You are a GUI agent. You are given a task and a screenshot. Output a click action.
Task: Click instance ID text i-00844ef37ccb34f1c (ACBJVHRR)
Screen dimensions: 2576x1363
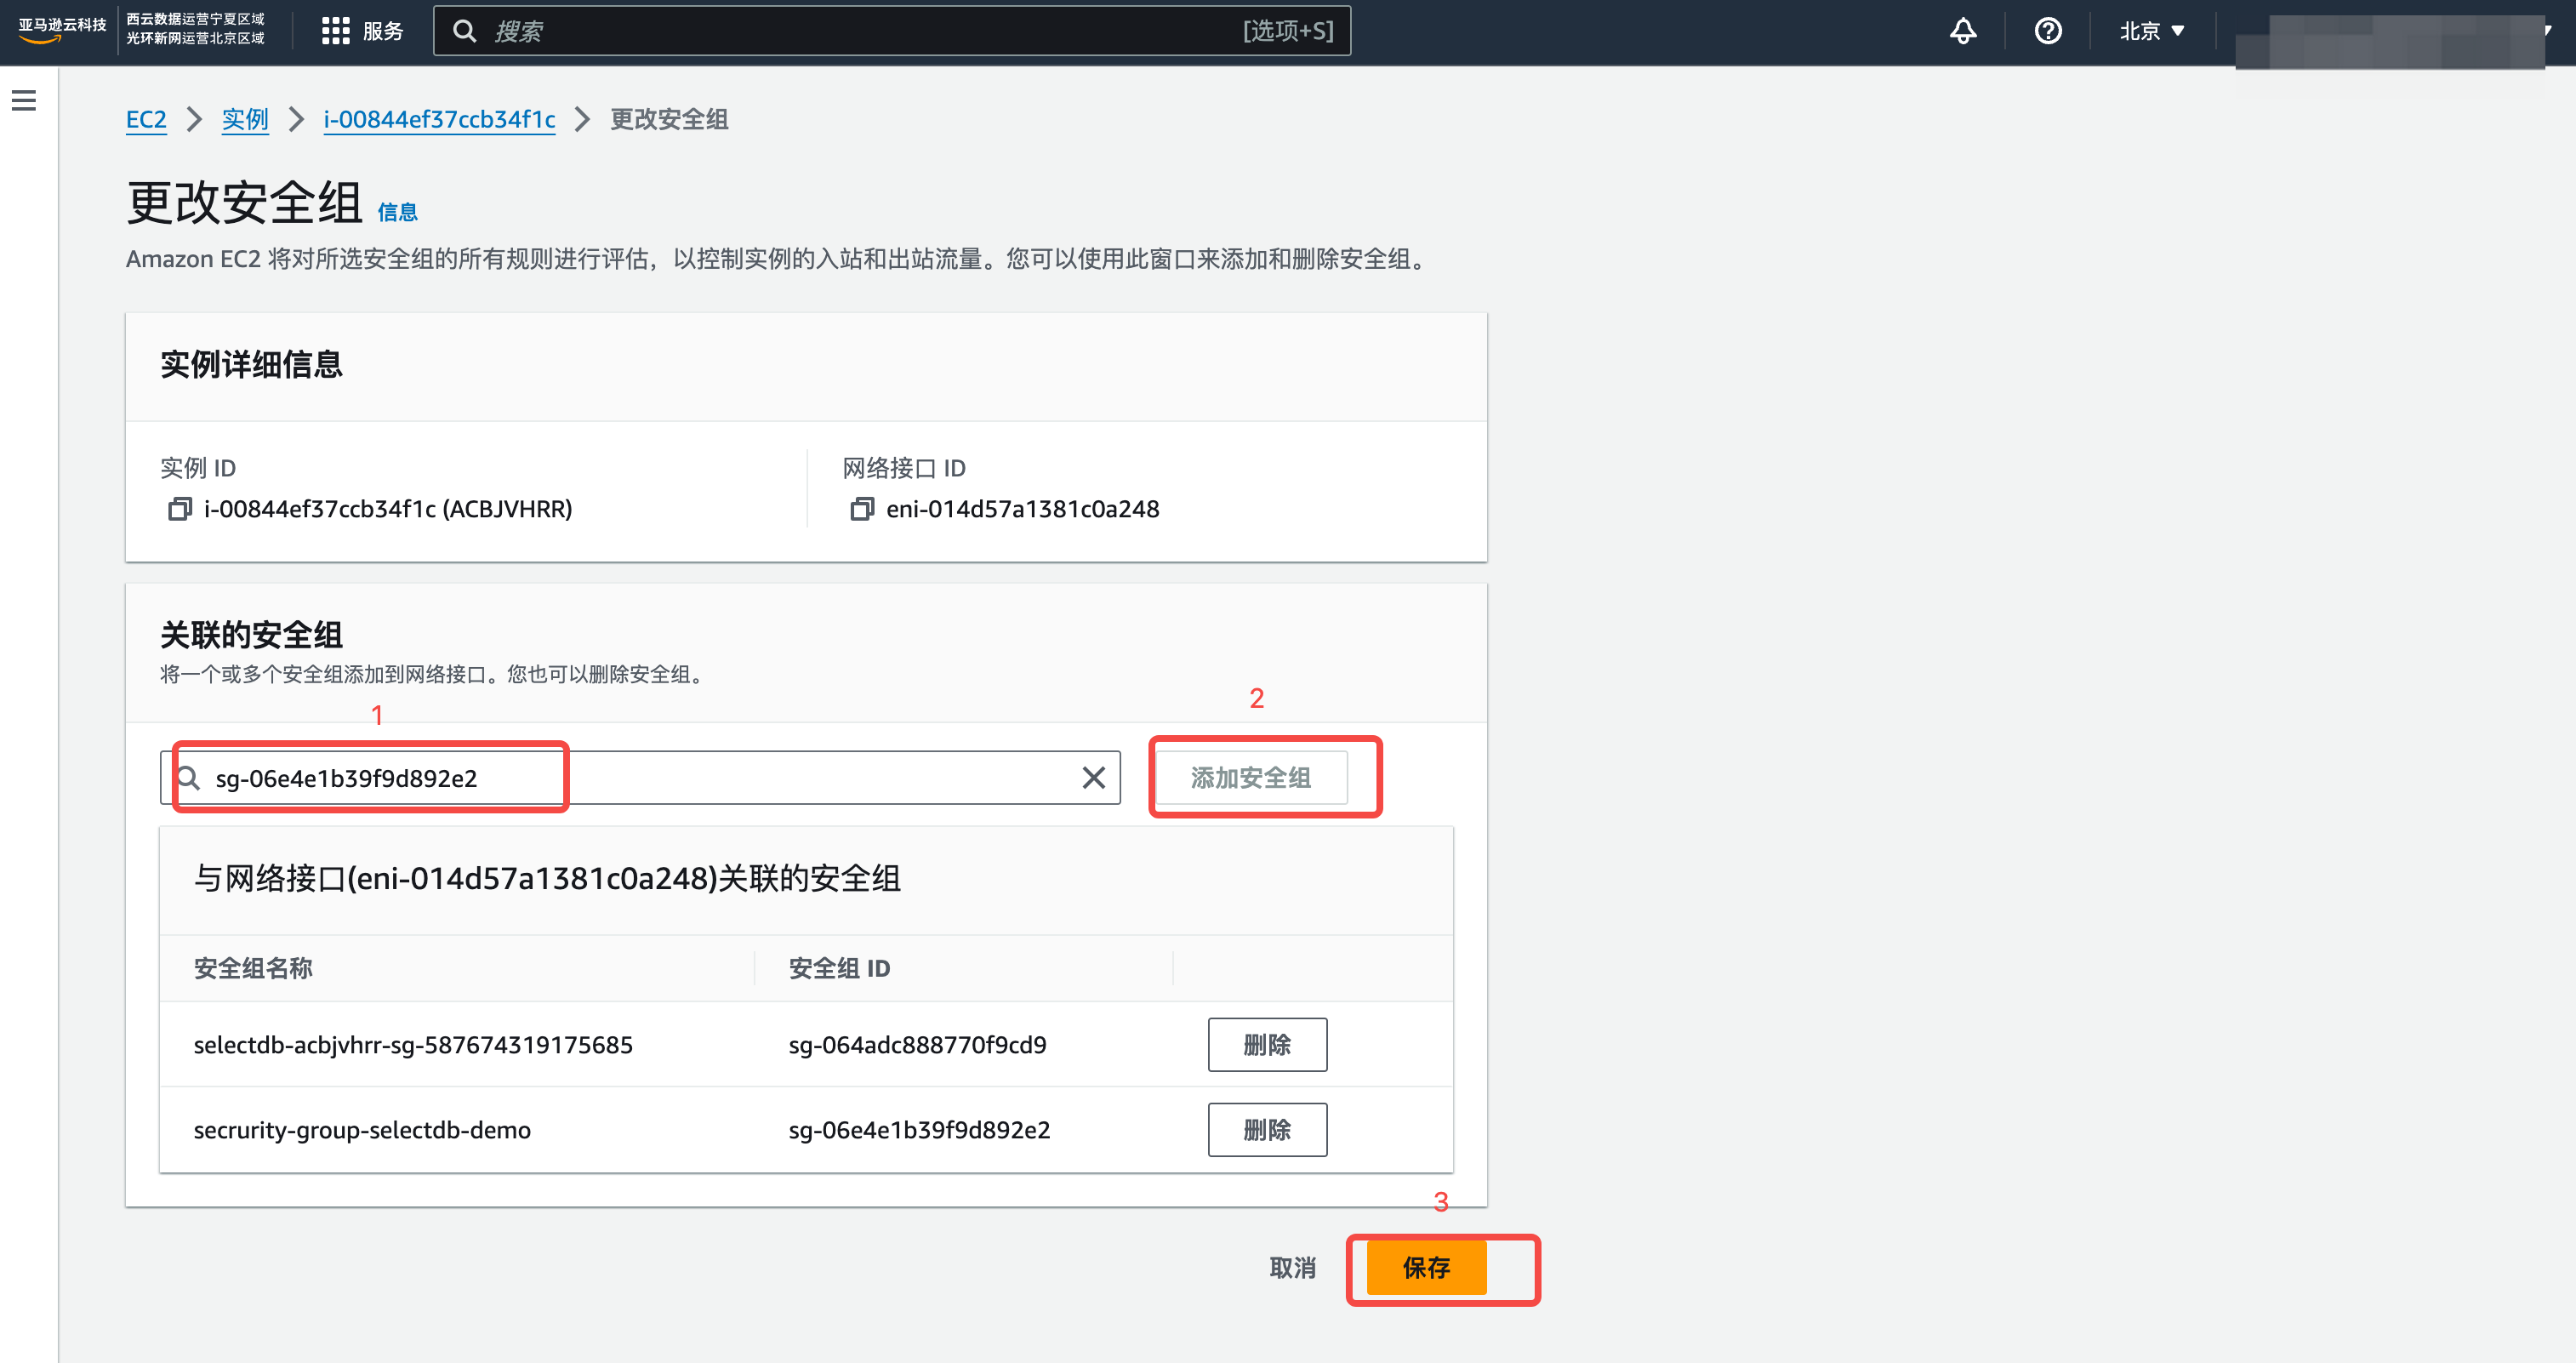(x=388, y=509)
